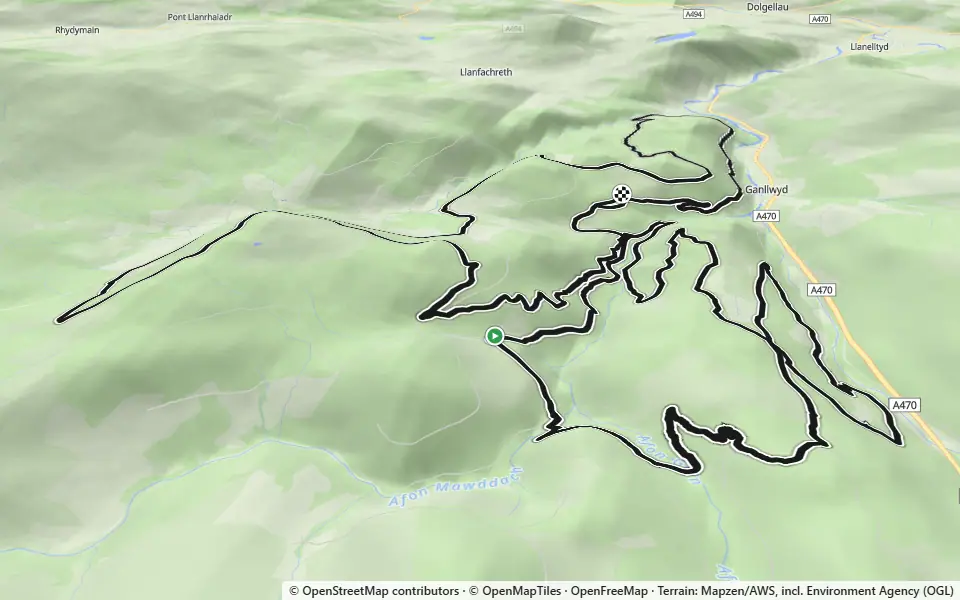The image size is (960, 600).
Task: Select the Dolgellau town label
Action: click(768, 7)
